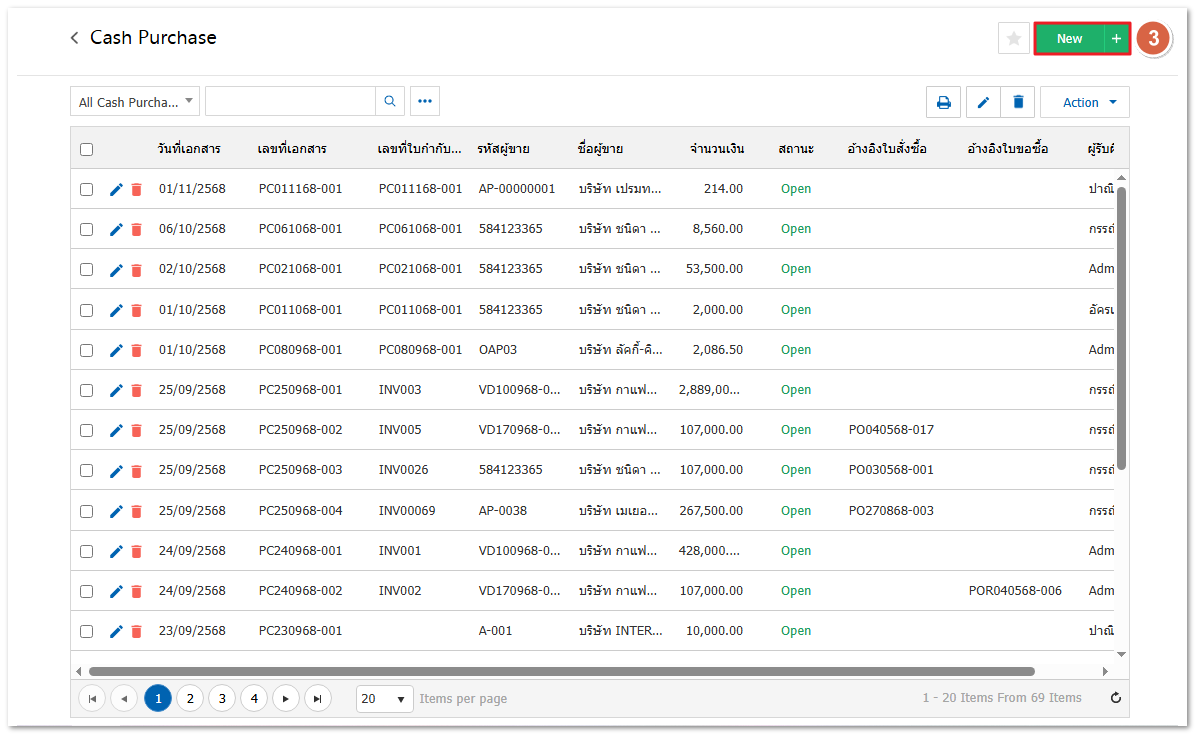This screenshot has height=734, width=1195.
Task: Edit document PC011168-001 with pencil icon
Action: click(x=116, y=189)
